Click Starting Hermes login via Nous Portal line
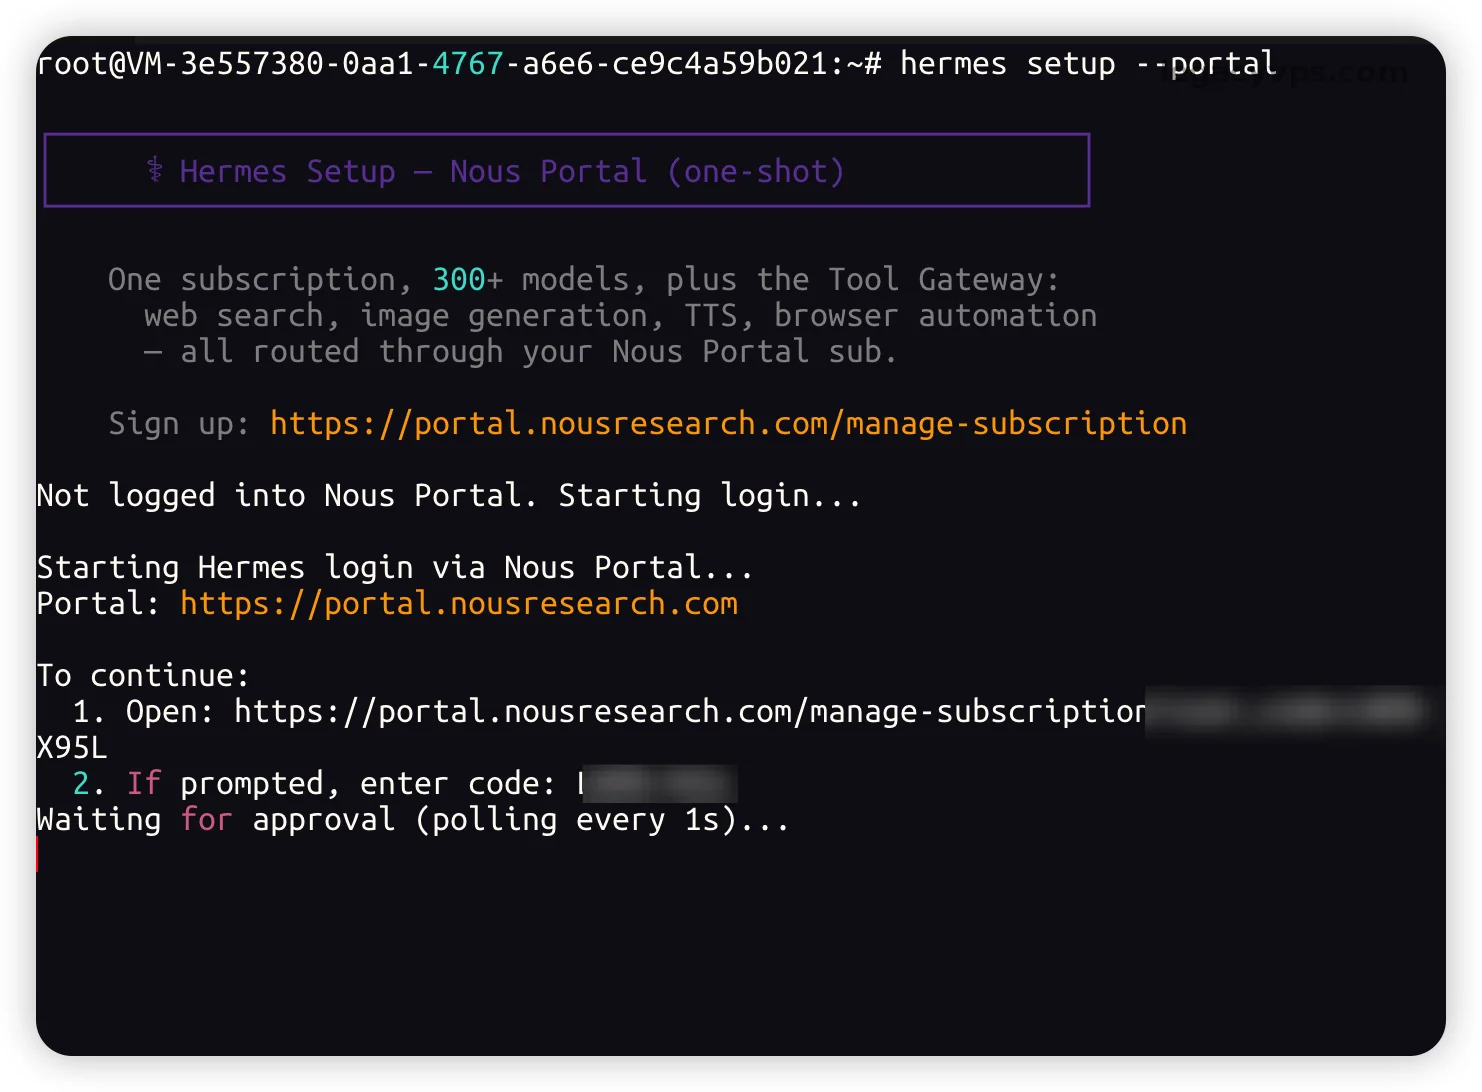Screen dimensions: 1482x1092 395,567
